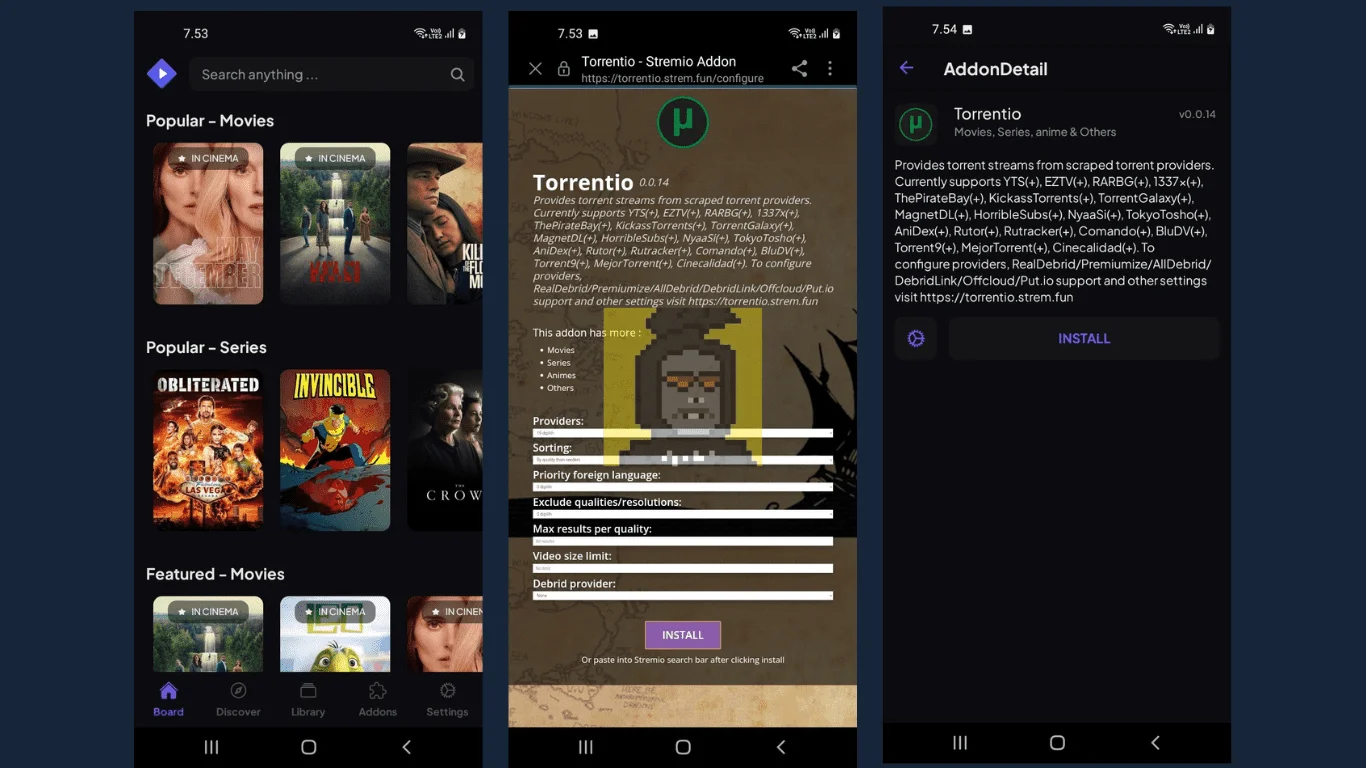
Task: Tap the padlock icon beside the Torrentio URL
Action: click(564, 69)
